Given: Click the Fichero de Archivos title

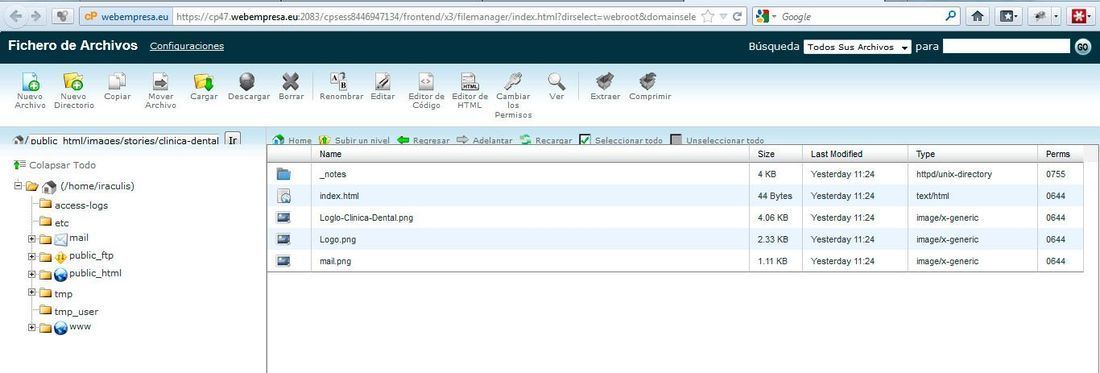Looking at the screenshot, I should click(x=73, y=46).
